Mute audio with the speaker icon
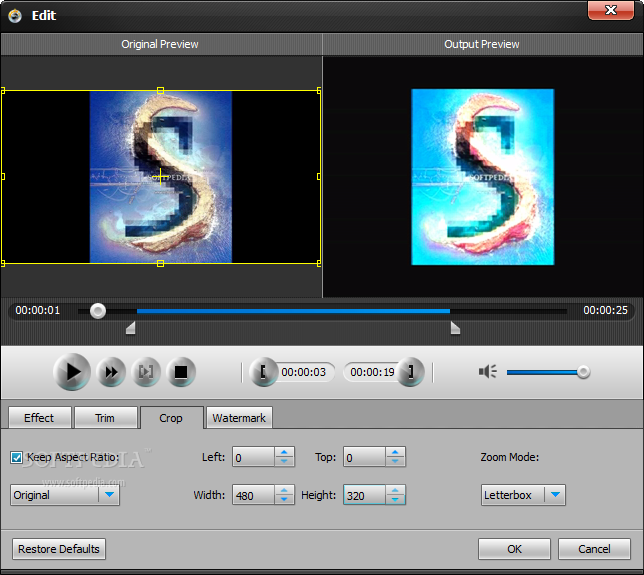 (488, 372)
